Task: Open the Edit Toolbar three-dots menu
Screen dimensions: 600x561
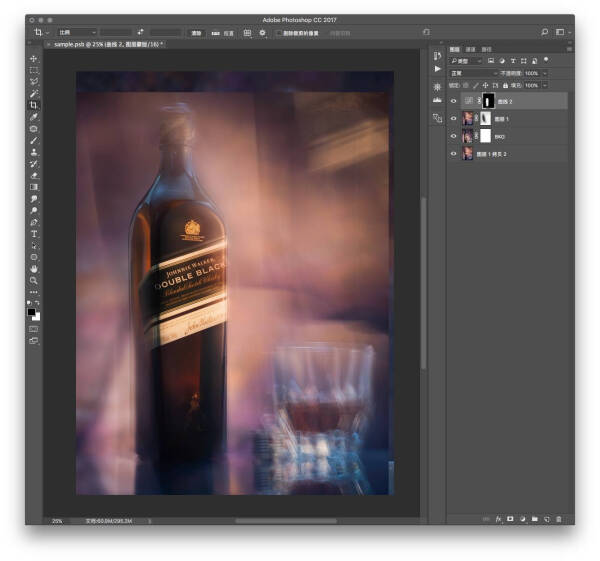Action: [x=34, y=292]
